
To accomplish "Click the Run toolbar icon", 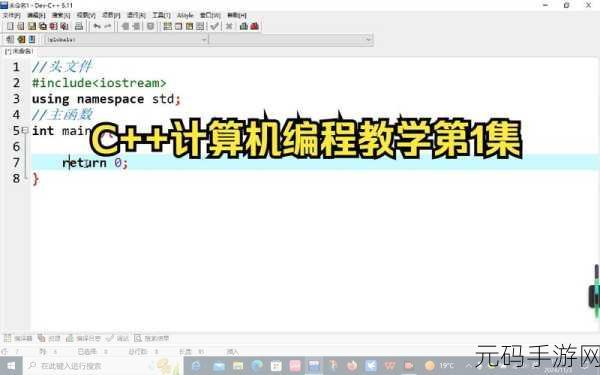I will pyautogui.click(x=178, y=26).
